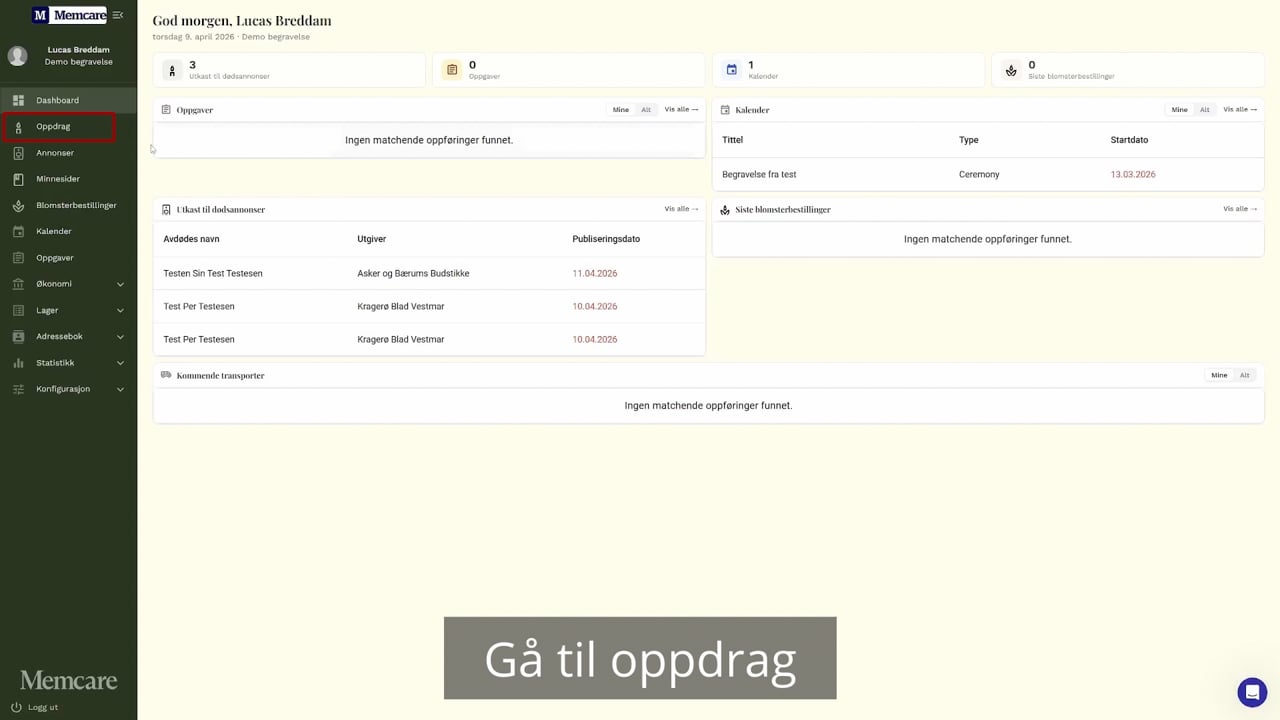Select Alt filter in Kommende transporter
This screenshot has width=1280, height=720.
(x=1244, y=375)
